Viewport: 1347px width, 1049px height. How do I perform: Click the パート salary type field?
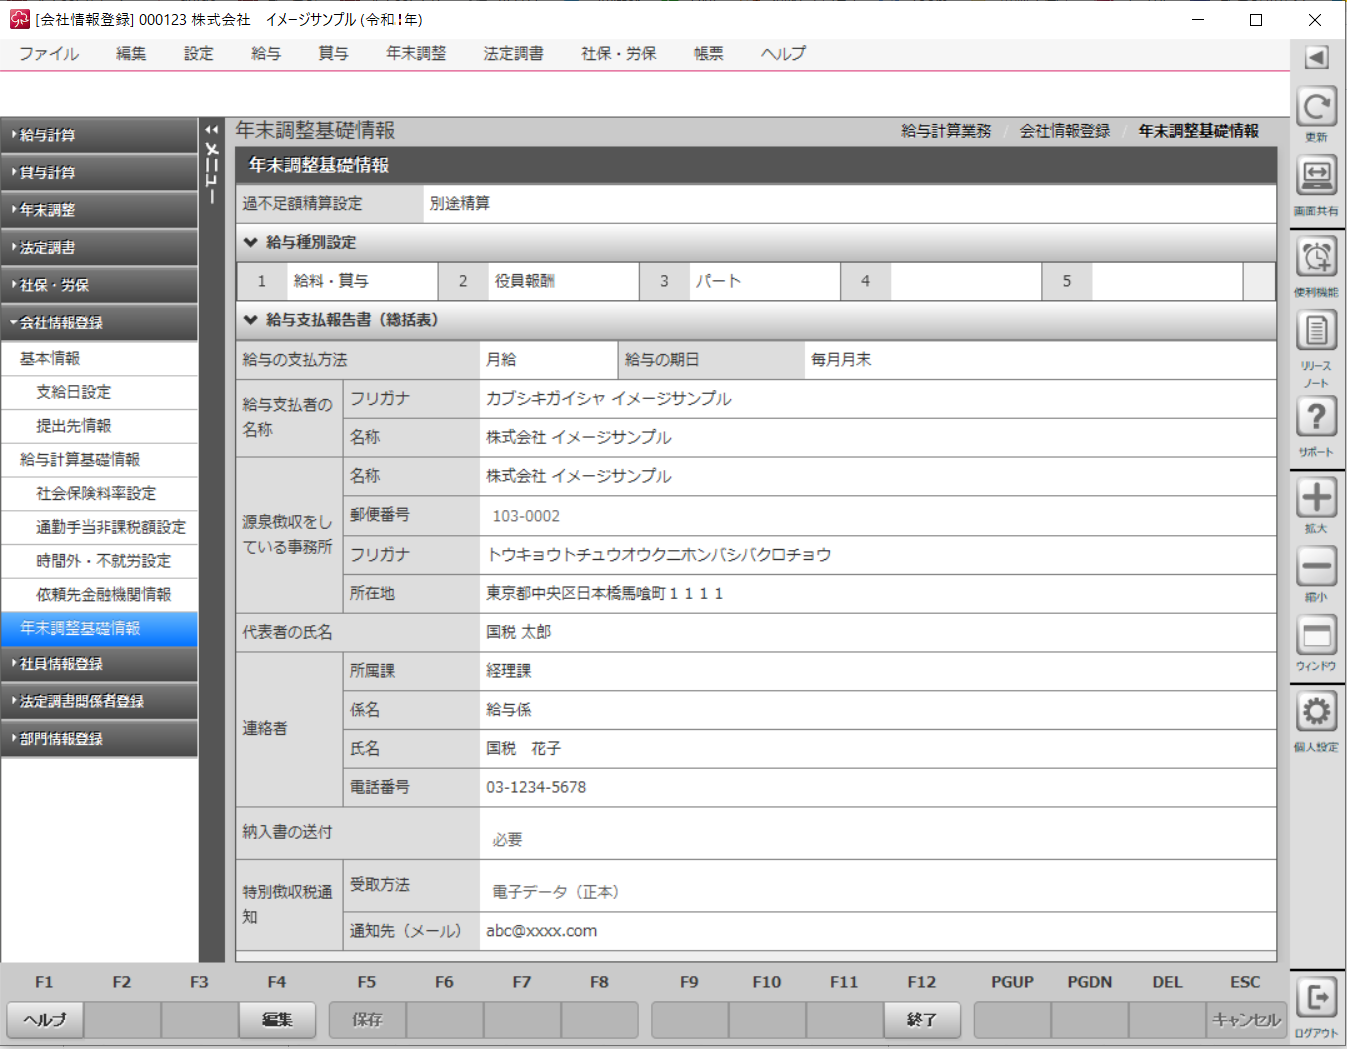coord(765,281)
